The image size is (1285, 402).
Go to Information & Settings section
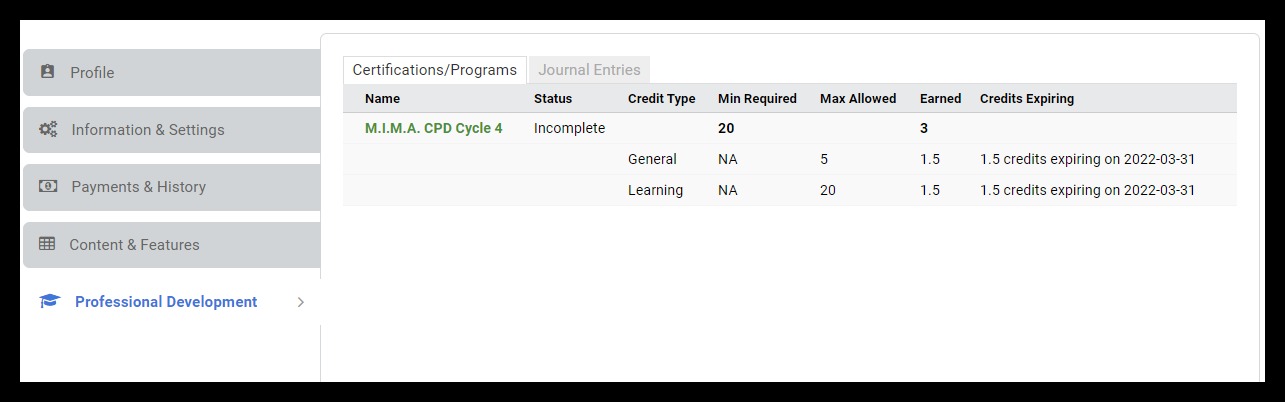148,130
